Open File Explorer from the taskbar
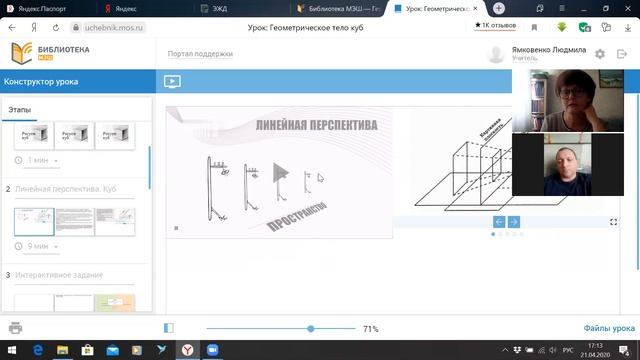The width and height of the screenshot is (640, 360). pos(62,350)
